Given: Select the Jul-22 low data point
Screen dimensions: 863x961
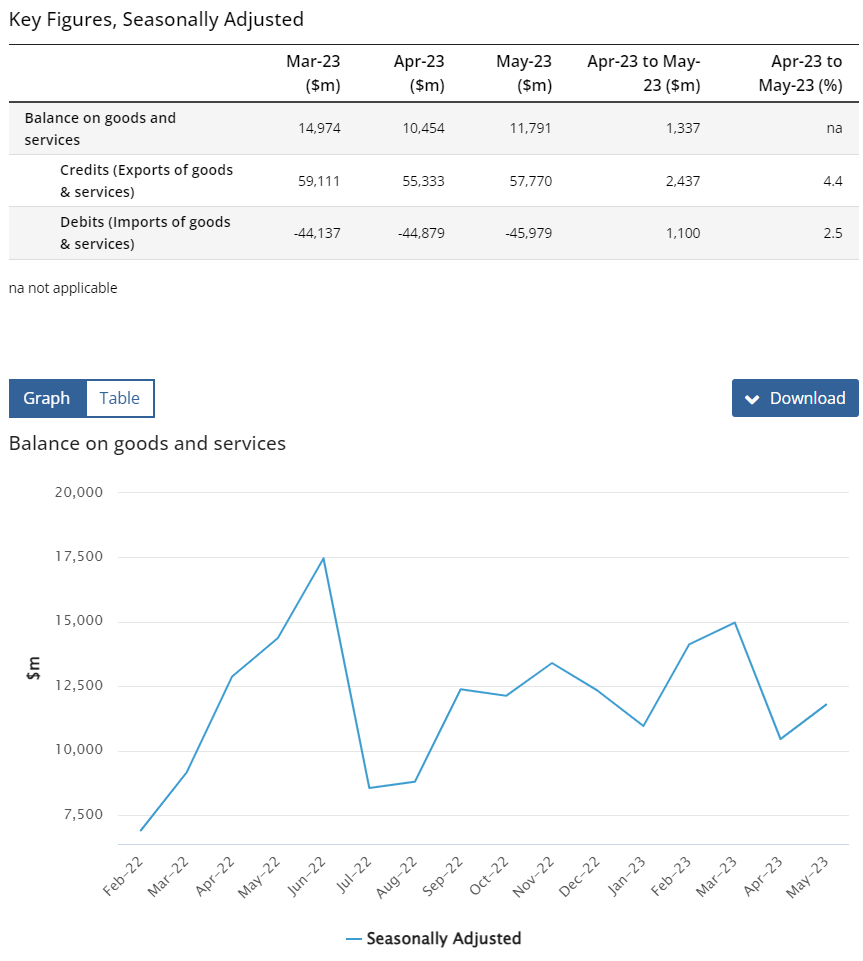Looking at the screenshot, I should [x=370, y=788].
